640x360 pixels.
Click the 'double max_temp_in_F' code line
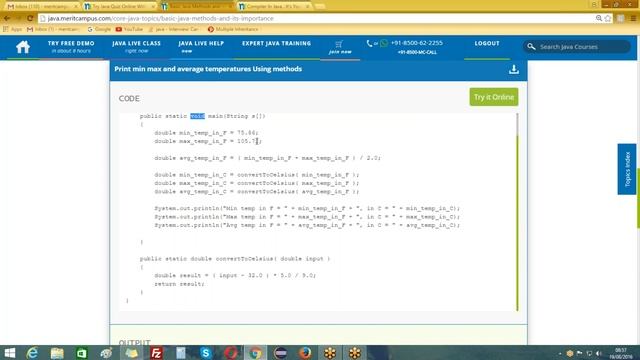[208, 141]
